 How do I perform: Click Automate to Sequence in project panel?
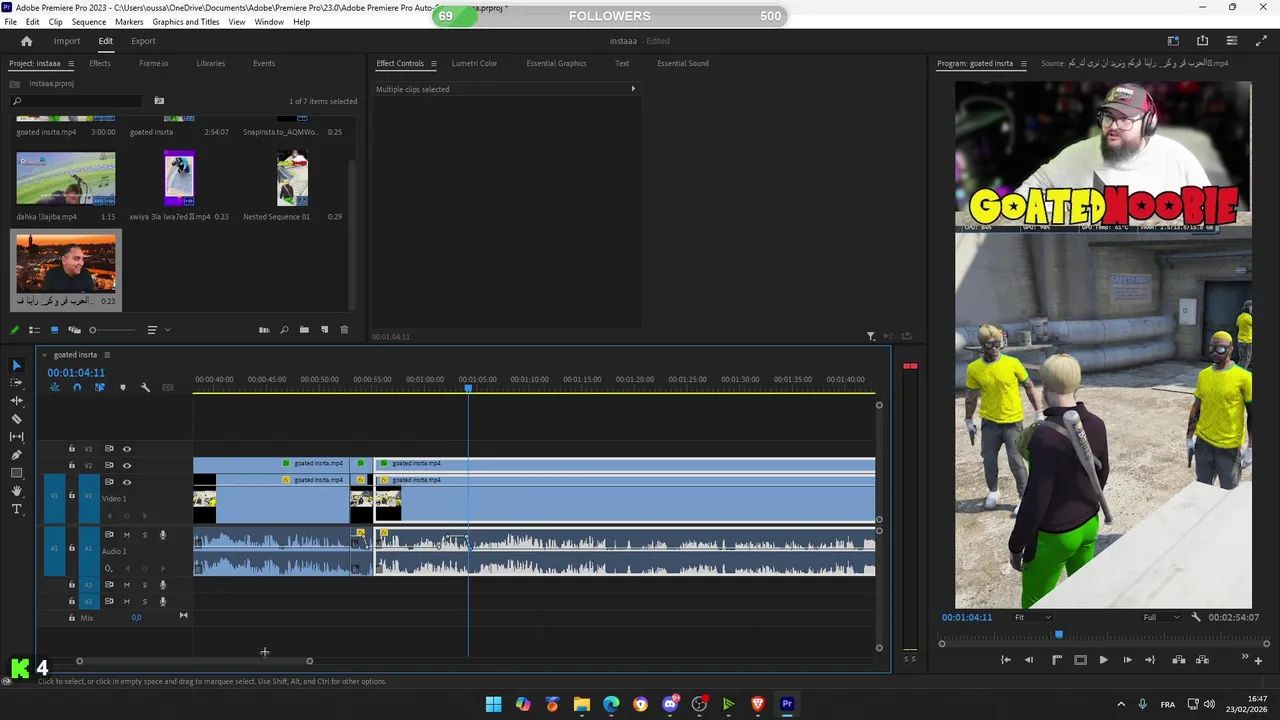(264, 330)
